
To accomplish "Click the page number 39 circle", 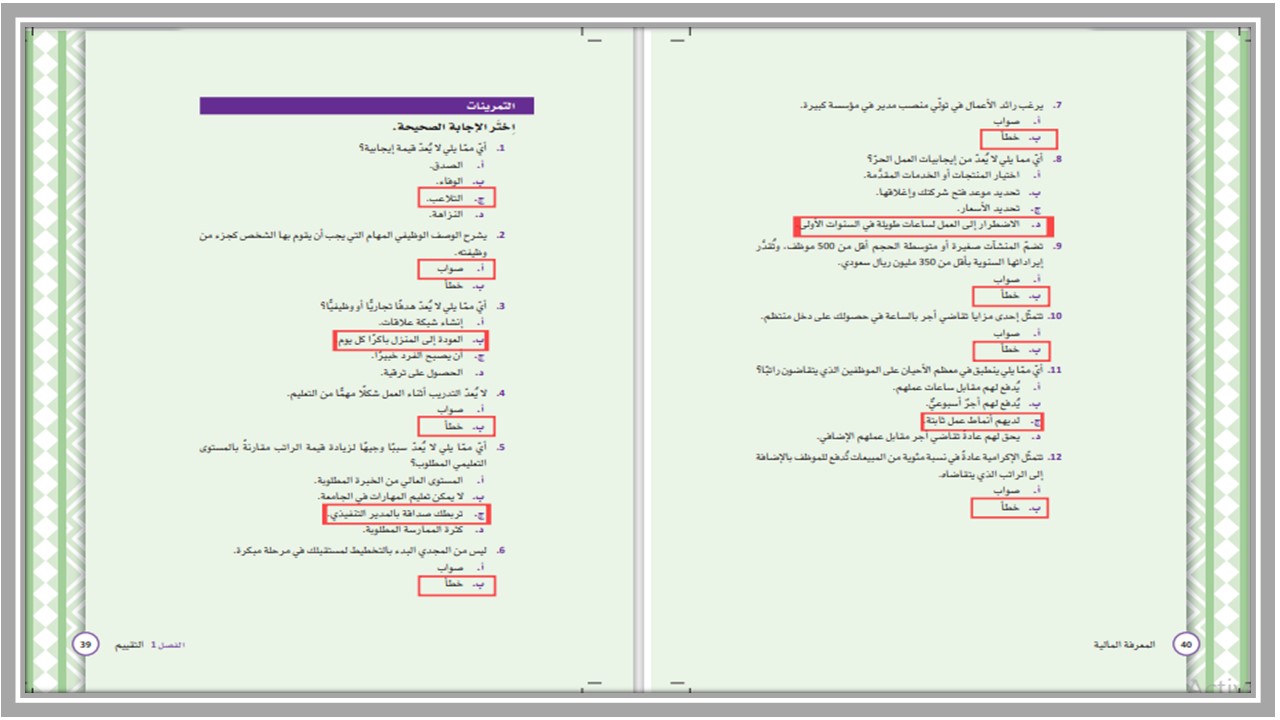I will pyautogui.click(x=85, y=645).
